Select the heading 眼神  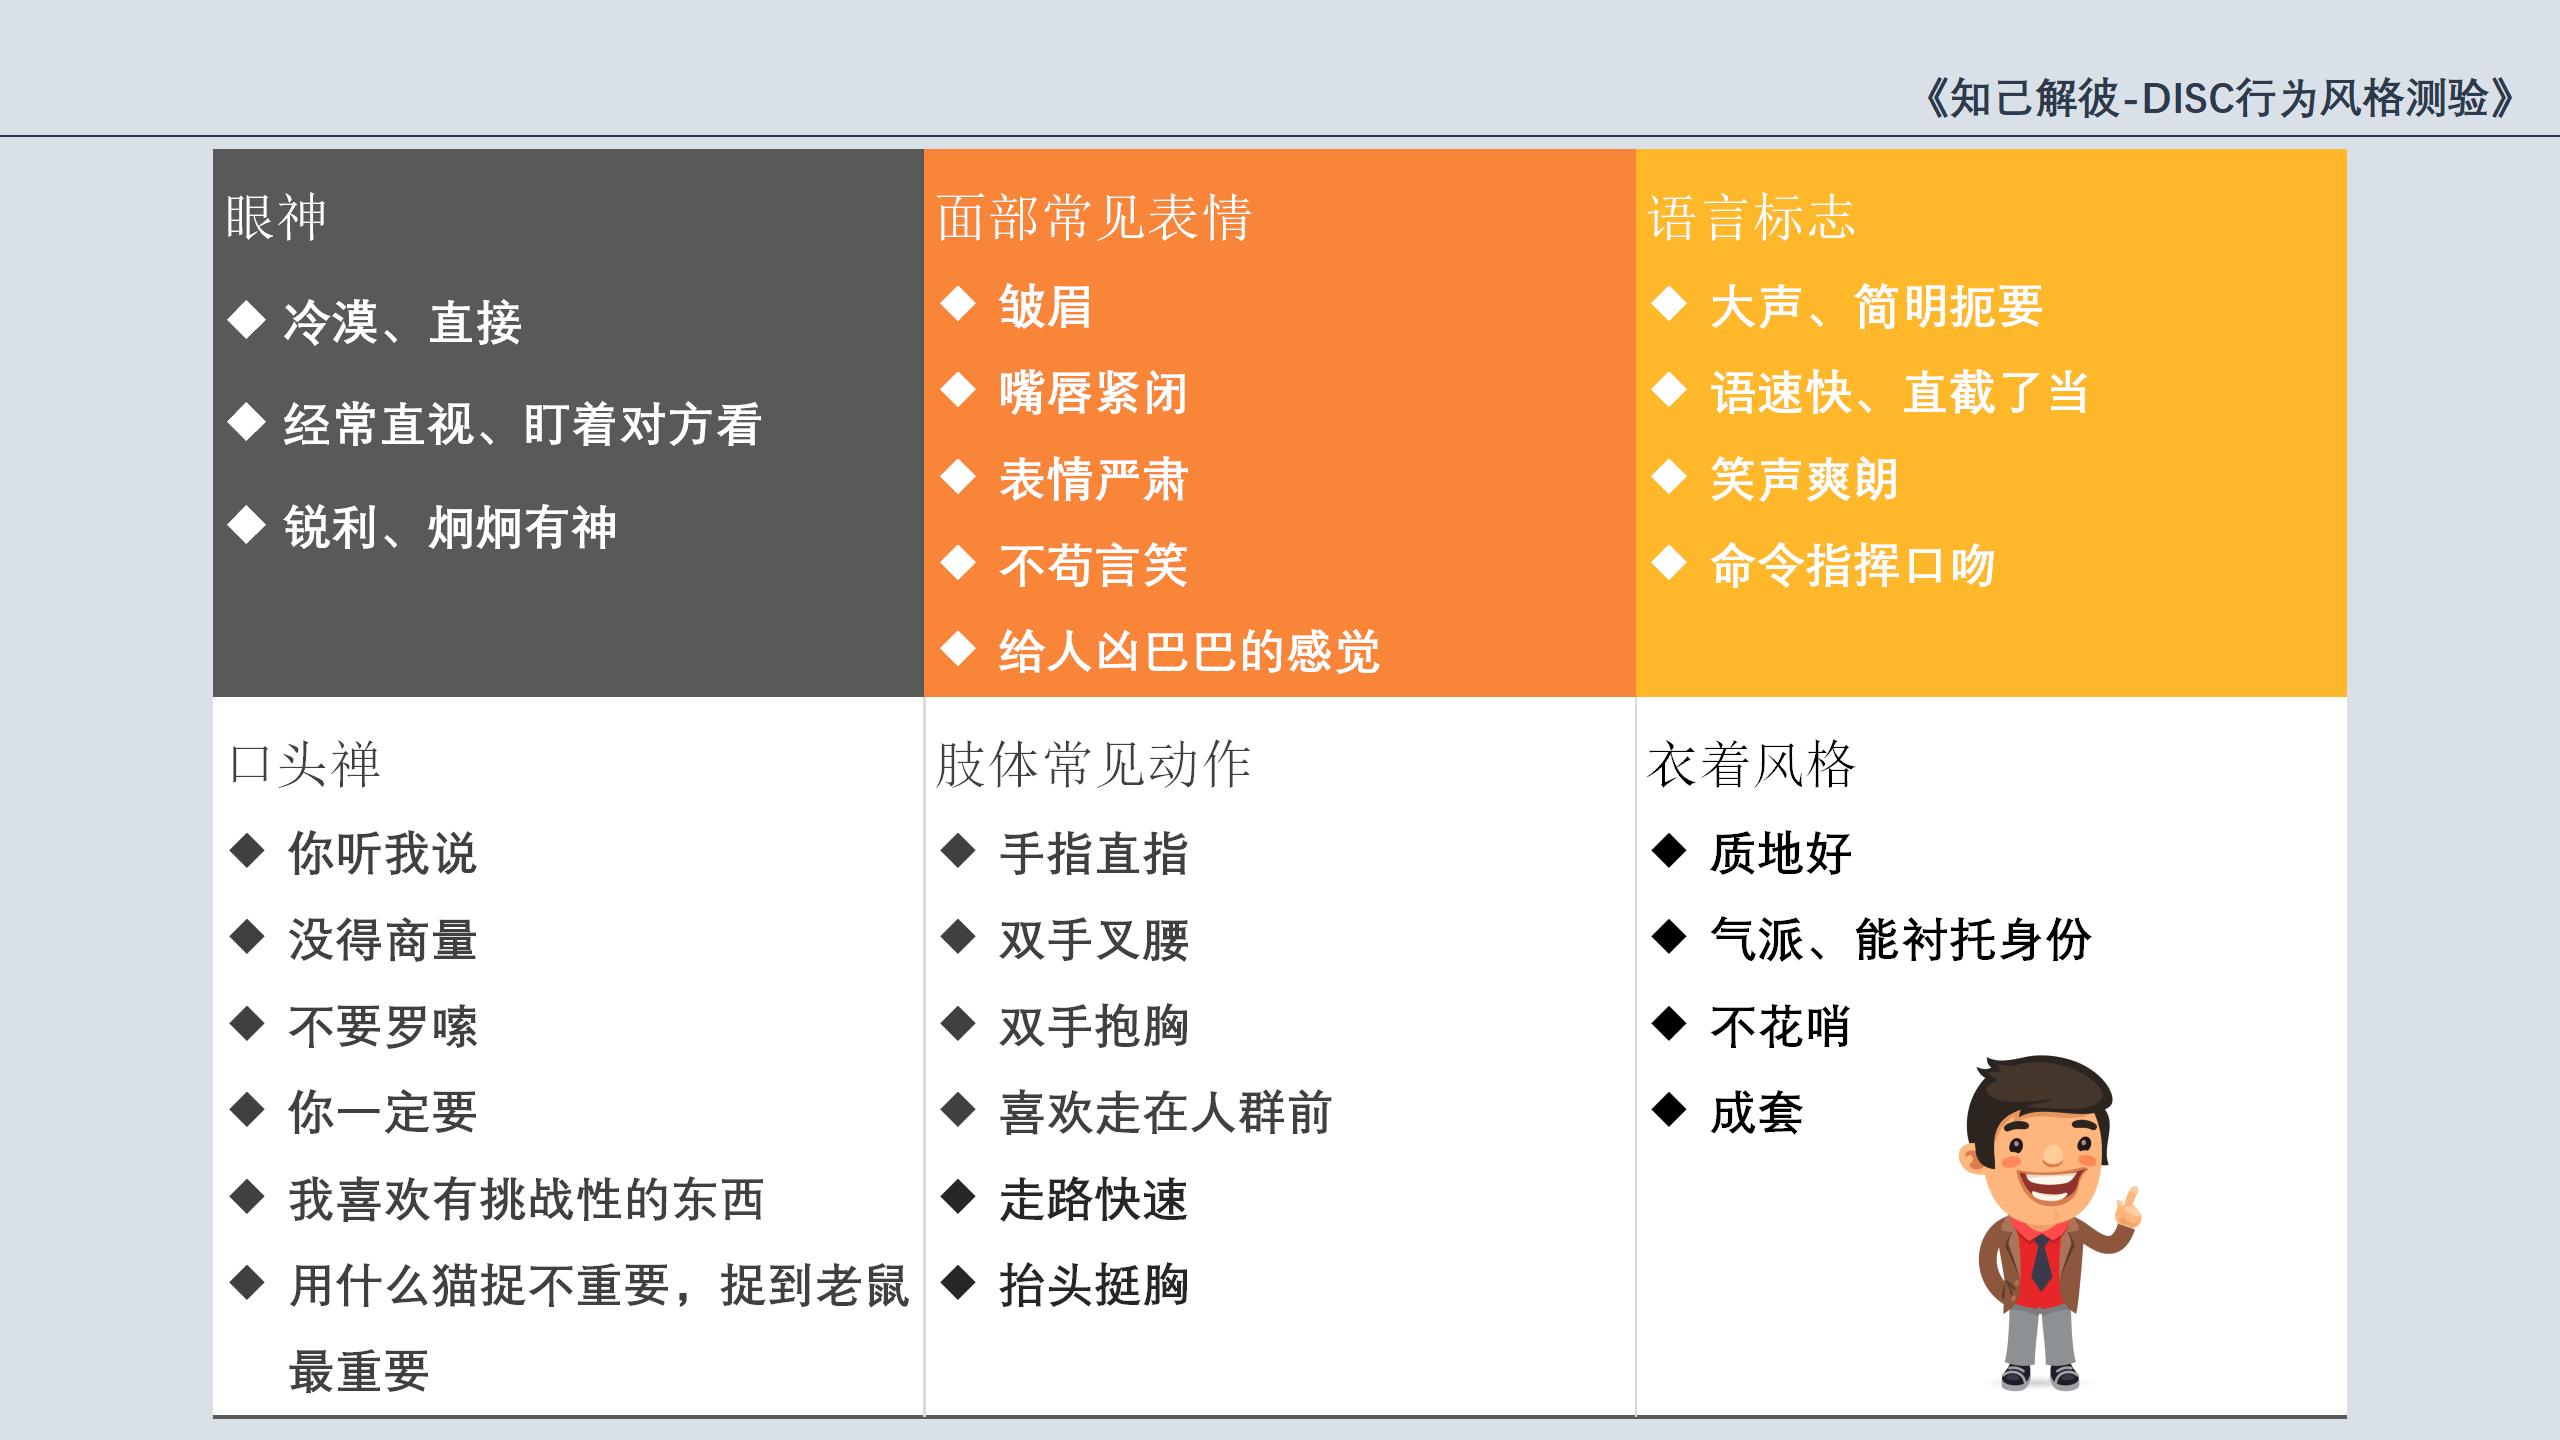pyautogui.click(x=276, y=217)
